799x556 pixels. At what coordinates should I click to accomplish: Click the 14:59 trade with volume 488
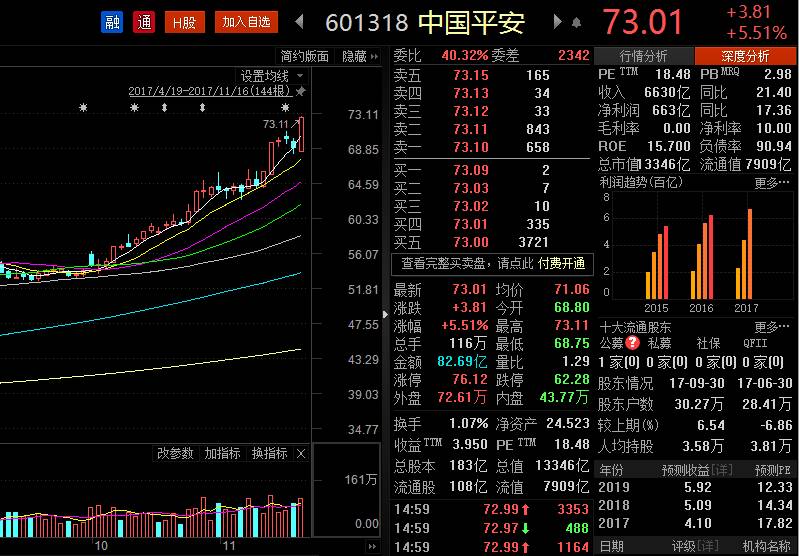click(491, 528)
